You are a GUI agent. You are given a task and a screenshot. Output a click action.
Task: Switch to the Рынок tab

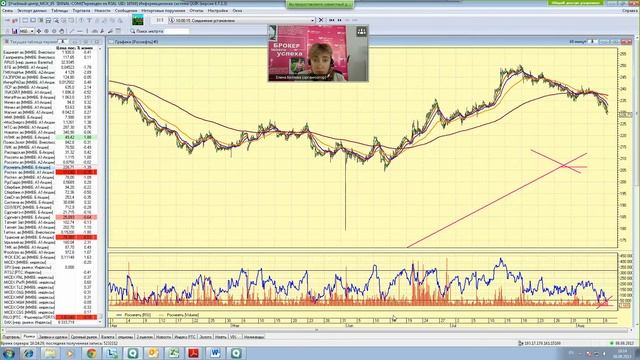[29, 337]
